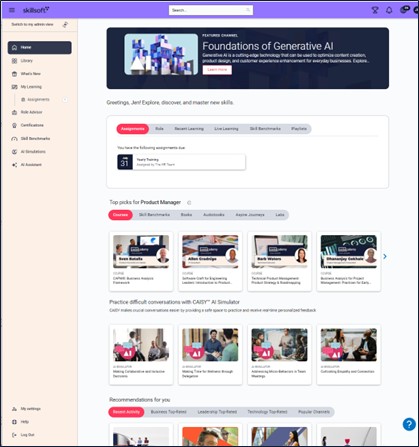Click the My Learning icon in sidebar
The width and height of the screenshot is (419, 447).
14,87
